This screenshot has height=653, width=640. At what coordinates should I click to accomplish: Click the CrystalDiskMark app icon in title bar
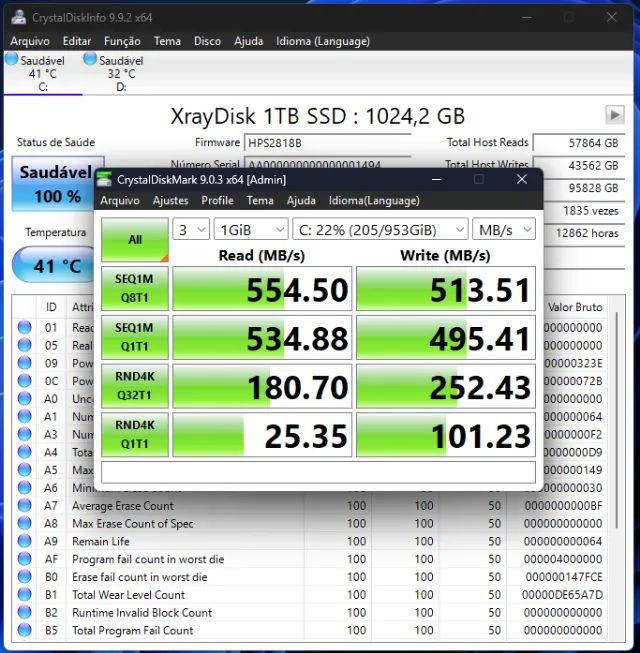[x=104, y=179]
